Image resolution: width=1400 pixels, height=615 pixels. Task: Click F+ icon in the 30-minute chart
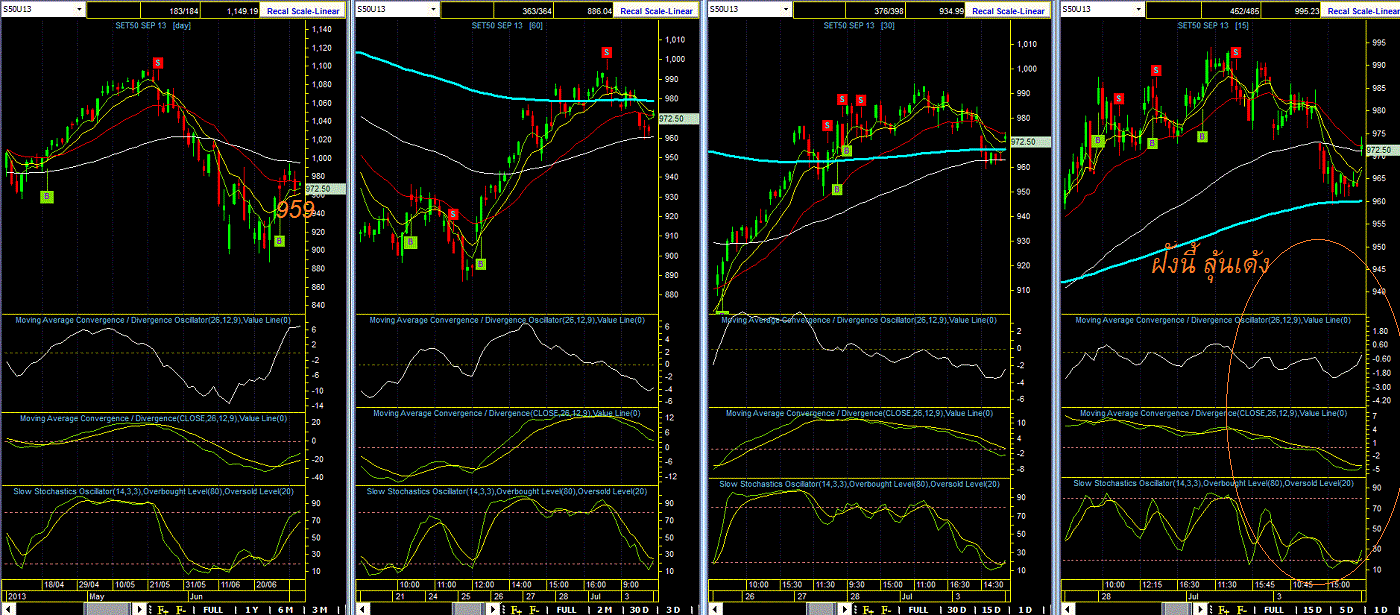pos(868,609)
